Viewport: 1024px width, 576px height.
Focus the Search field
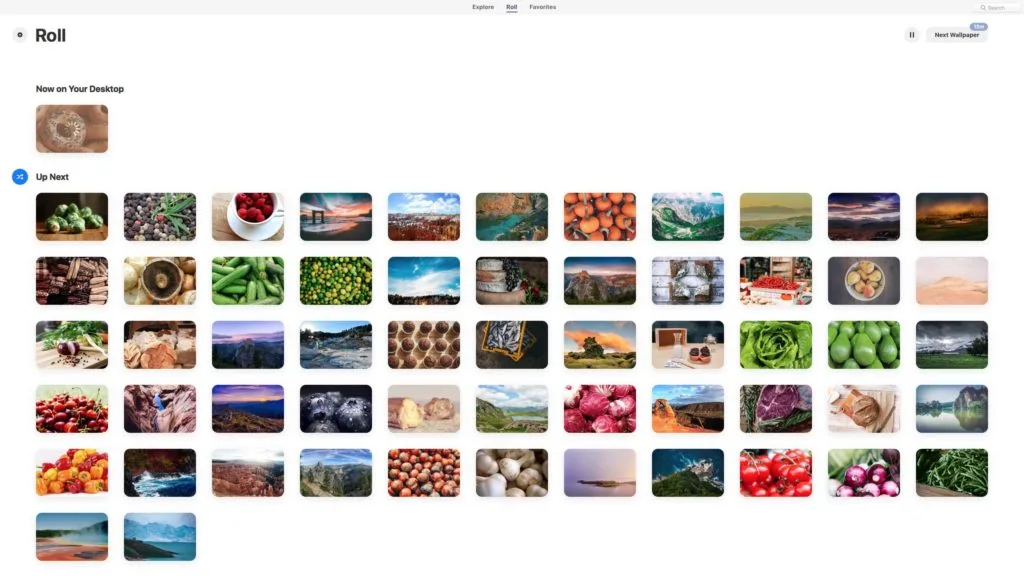[997, 7]
